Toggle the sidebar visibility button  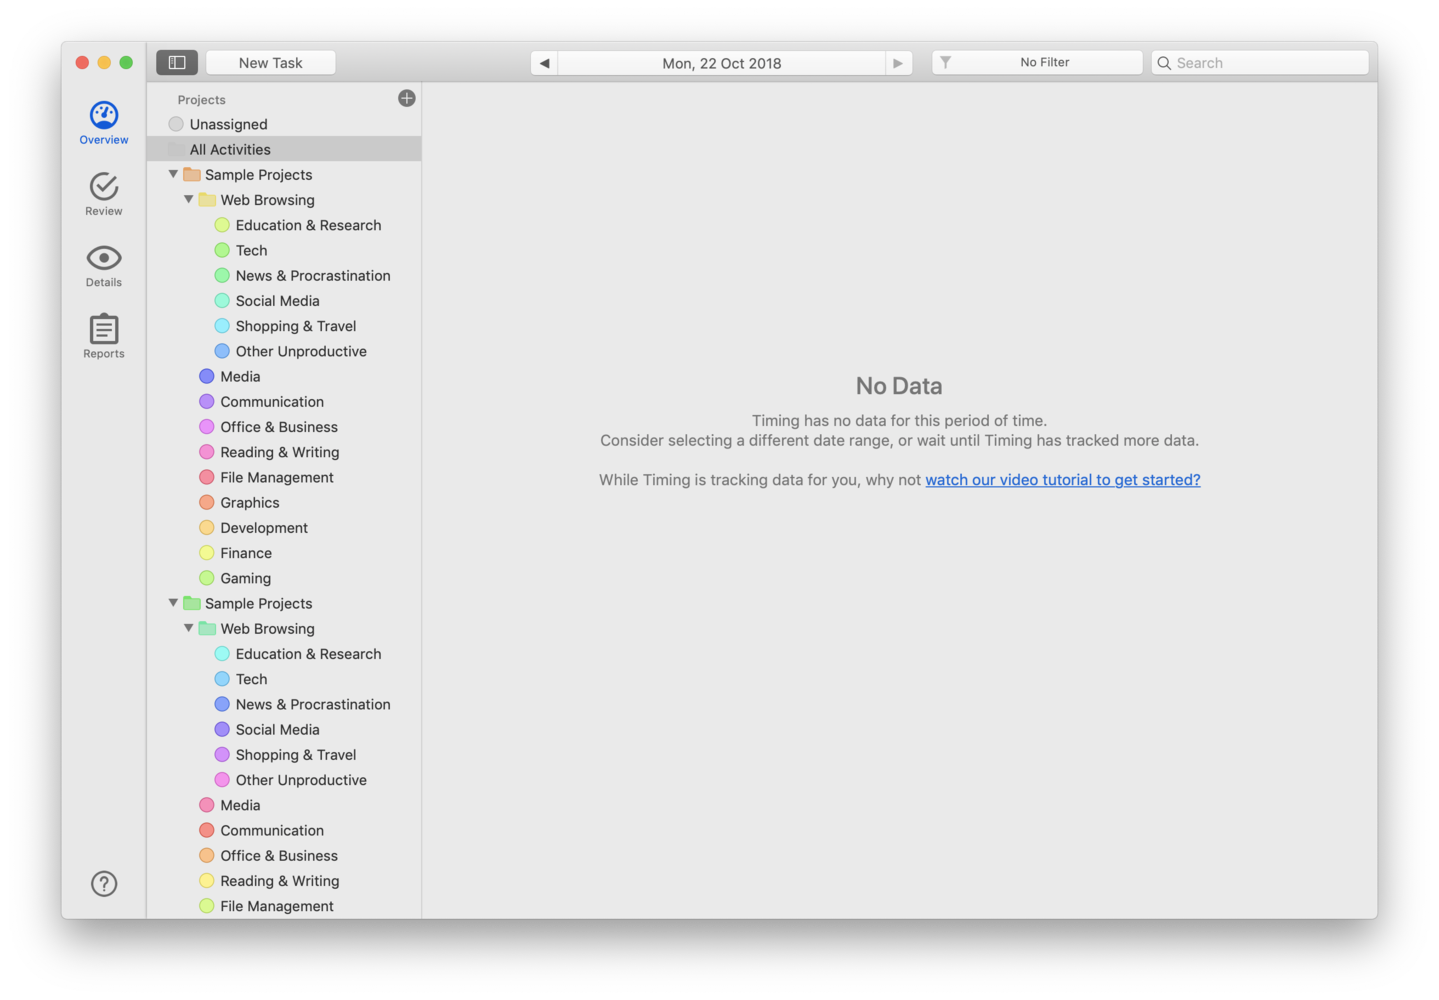[x=177, y=63]
